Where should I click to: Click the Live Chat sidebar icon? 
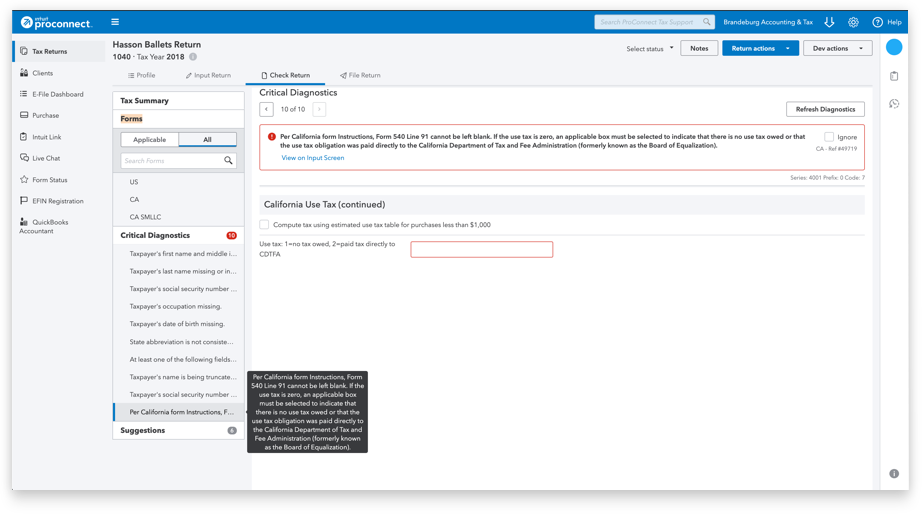pos(24,158)
